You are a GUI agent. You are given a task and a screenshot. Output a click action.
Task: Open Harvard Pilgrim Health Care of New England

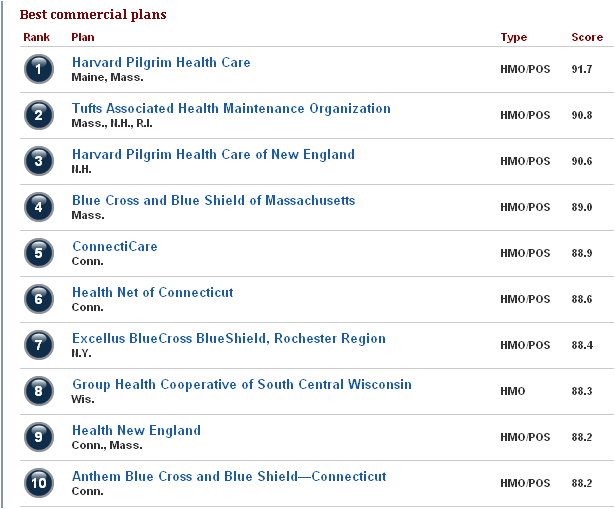213,154
